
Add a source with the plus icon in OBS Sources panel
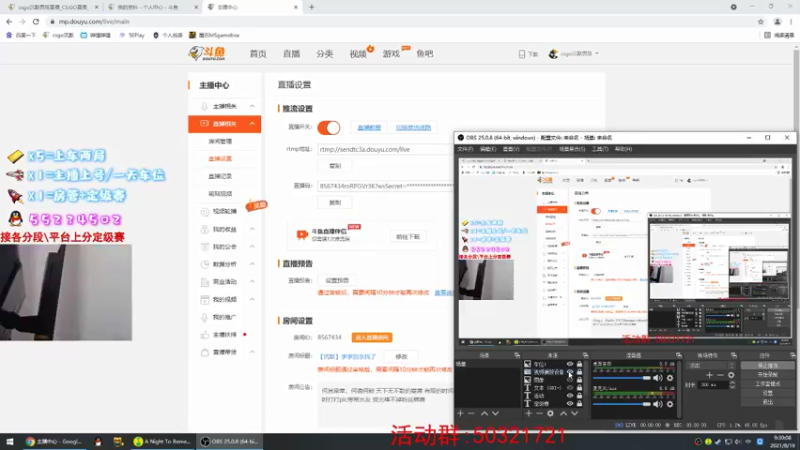point(529,413)
